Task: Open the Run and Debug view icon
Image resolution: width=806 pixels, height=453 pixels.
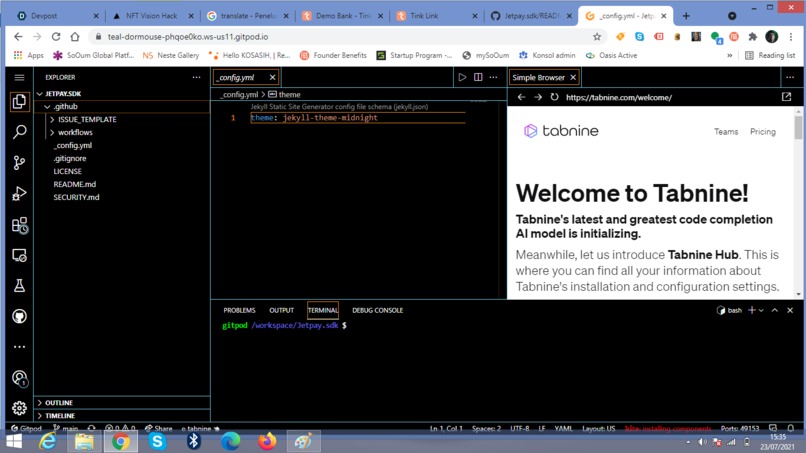Action: pyautogui.click(x=19, y=194)
